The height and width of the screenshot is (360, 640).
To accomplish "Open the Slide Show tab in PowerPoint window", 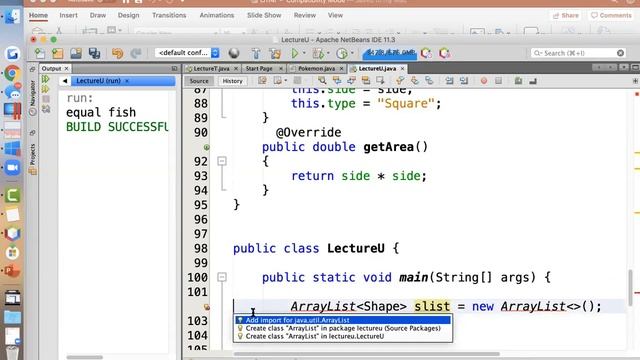I will (264, 15).
